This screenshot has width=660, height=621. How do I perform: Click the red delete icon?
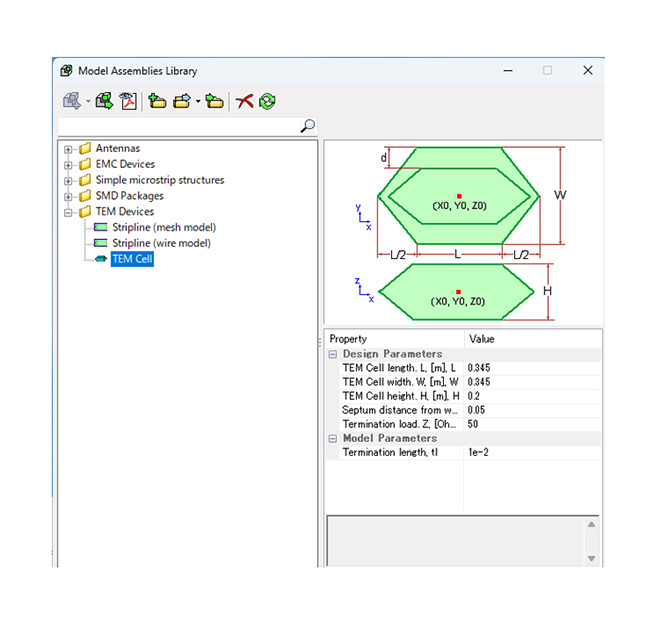pos(244,101)
